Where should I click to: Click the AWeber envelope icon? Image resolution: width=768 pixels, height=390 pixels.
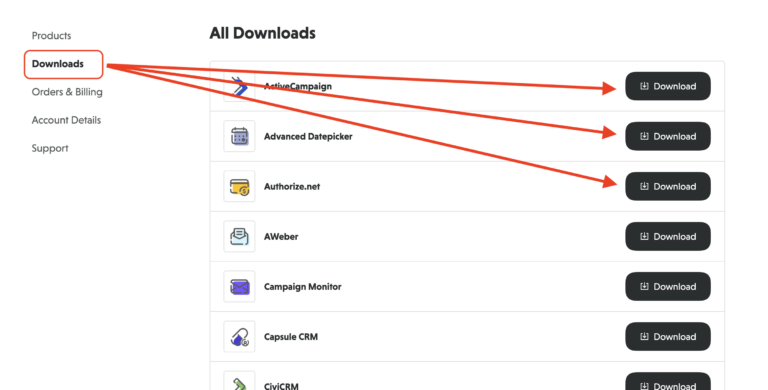[240, 236]
